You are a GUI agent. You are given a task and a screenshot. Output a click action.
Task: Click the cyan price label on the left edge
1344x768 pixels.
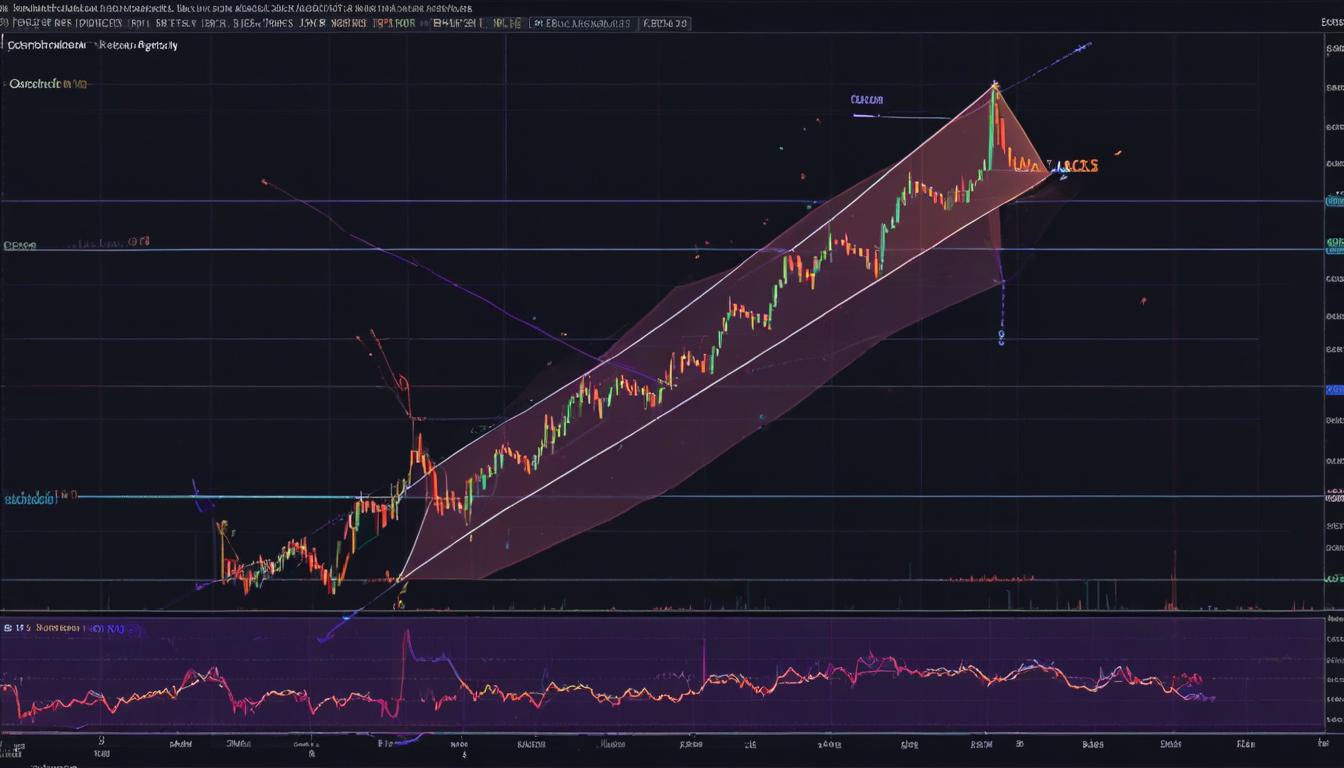click(28, 497)
